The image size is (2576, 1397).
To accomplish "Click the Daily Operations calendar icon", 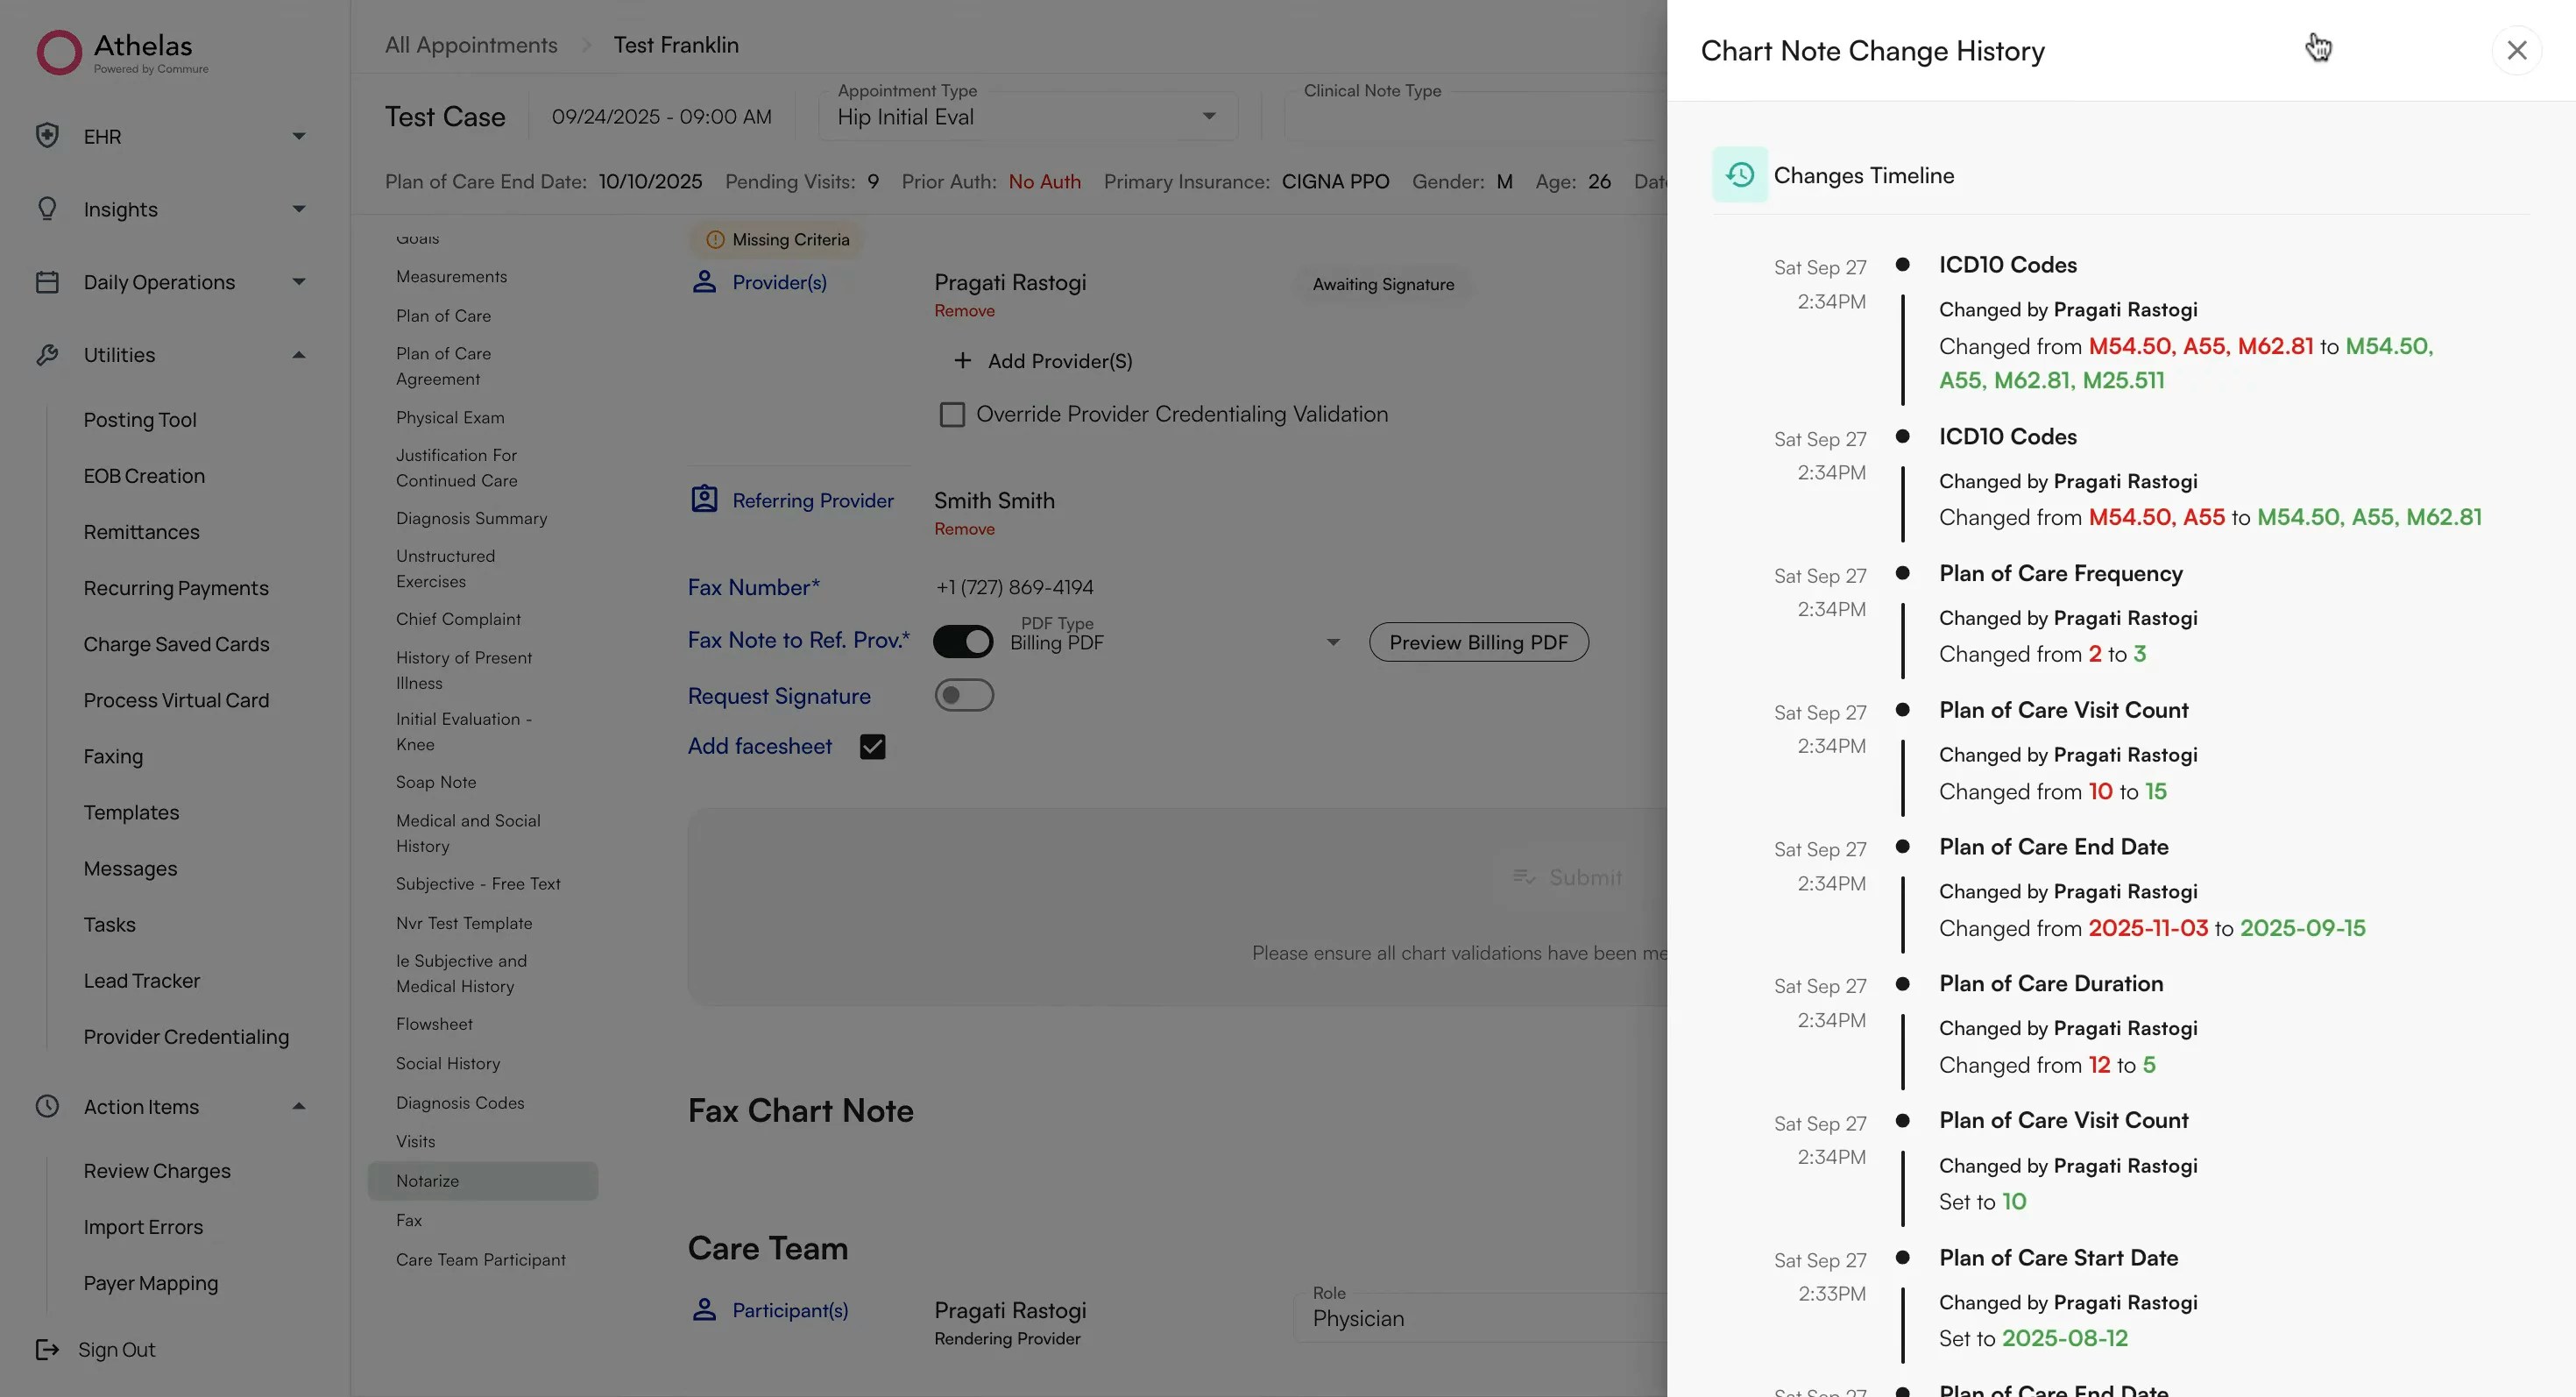I will tap(47, 282).
